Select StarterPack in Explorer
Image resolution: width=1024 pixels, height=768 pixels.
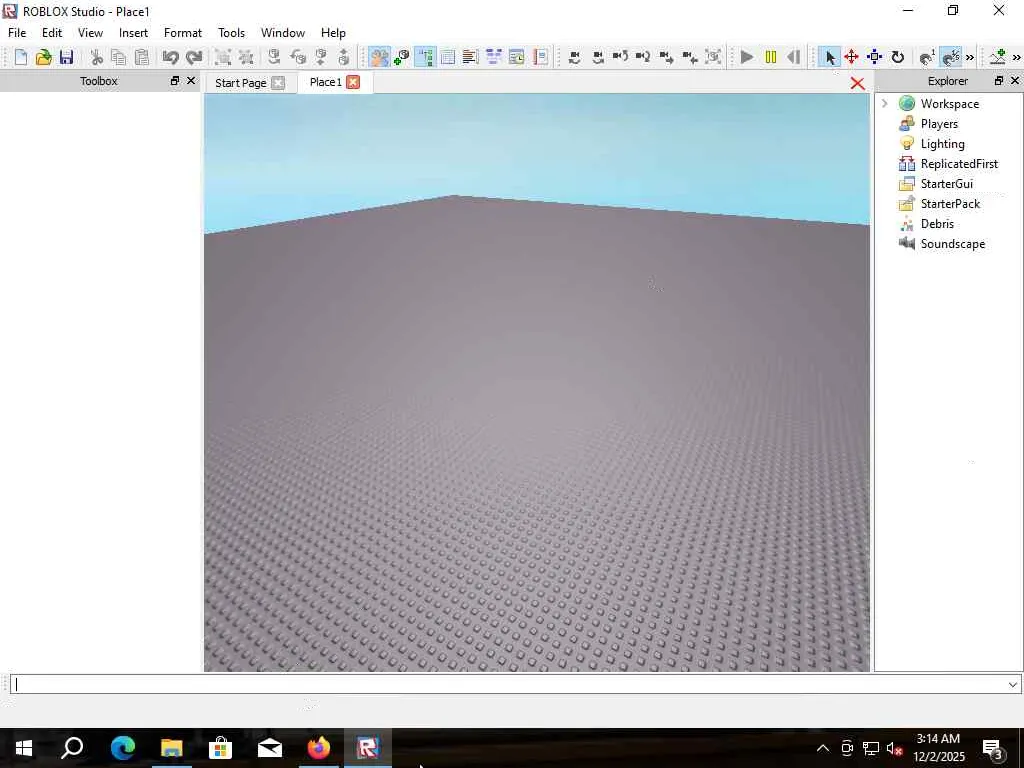click(950, 204)
